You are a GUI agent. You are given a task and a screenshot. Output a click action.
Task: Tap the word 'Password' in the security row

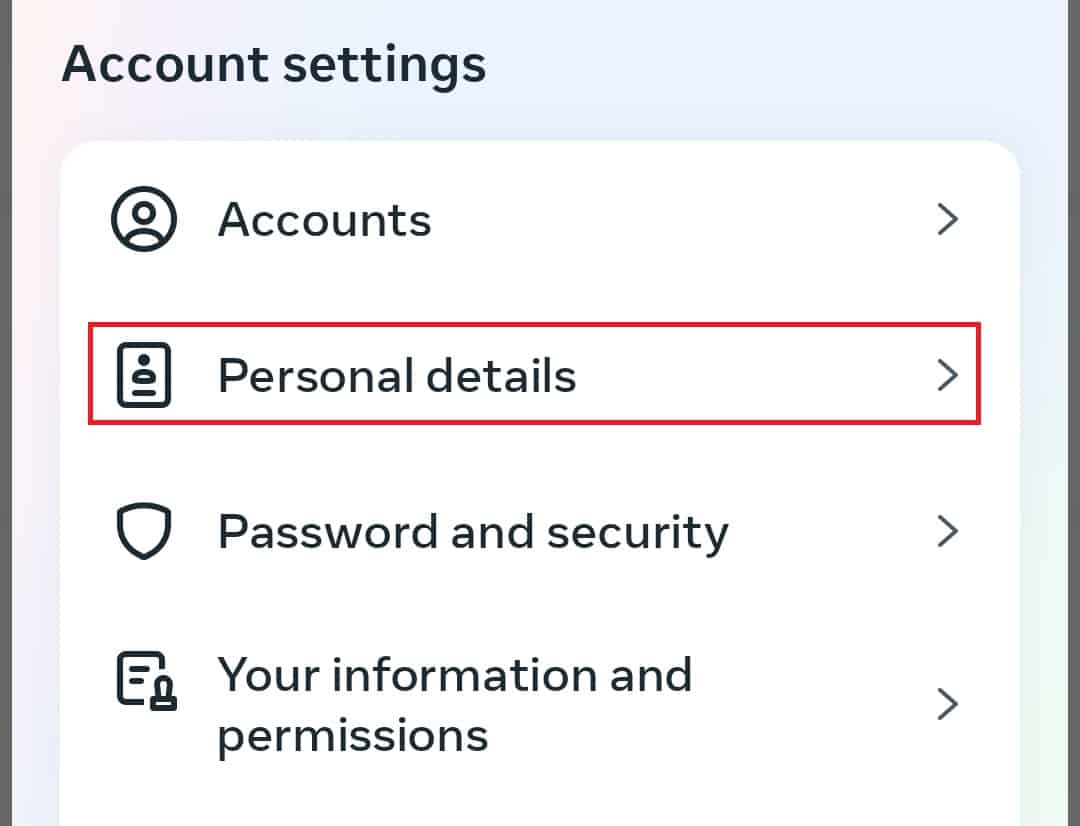point(326,531)
